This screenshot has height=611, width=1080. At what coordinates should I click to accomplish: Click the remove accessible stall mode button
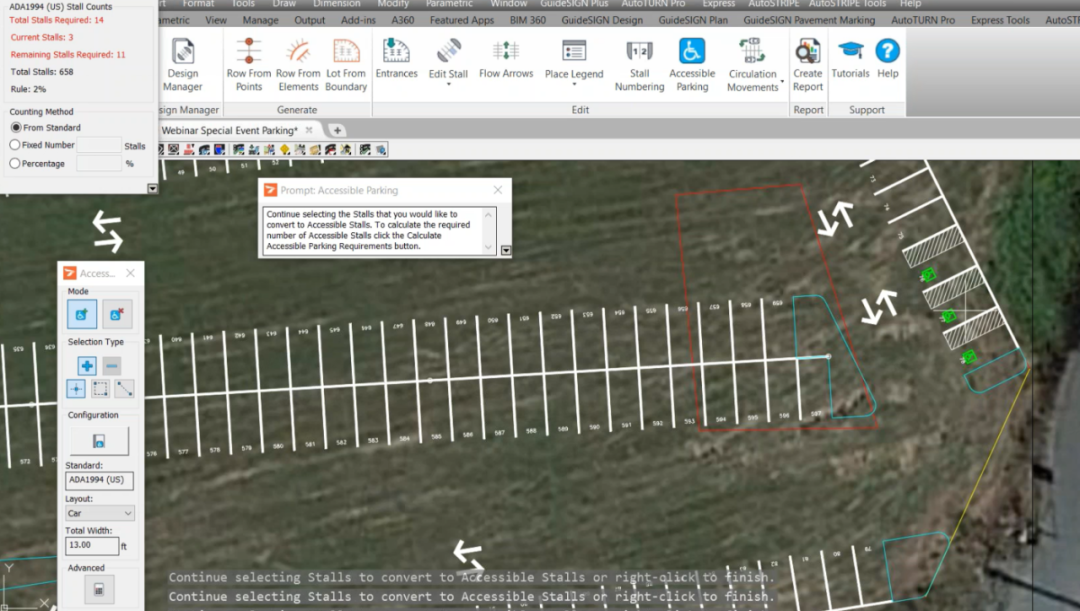(x=117, y=314)
